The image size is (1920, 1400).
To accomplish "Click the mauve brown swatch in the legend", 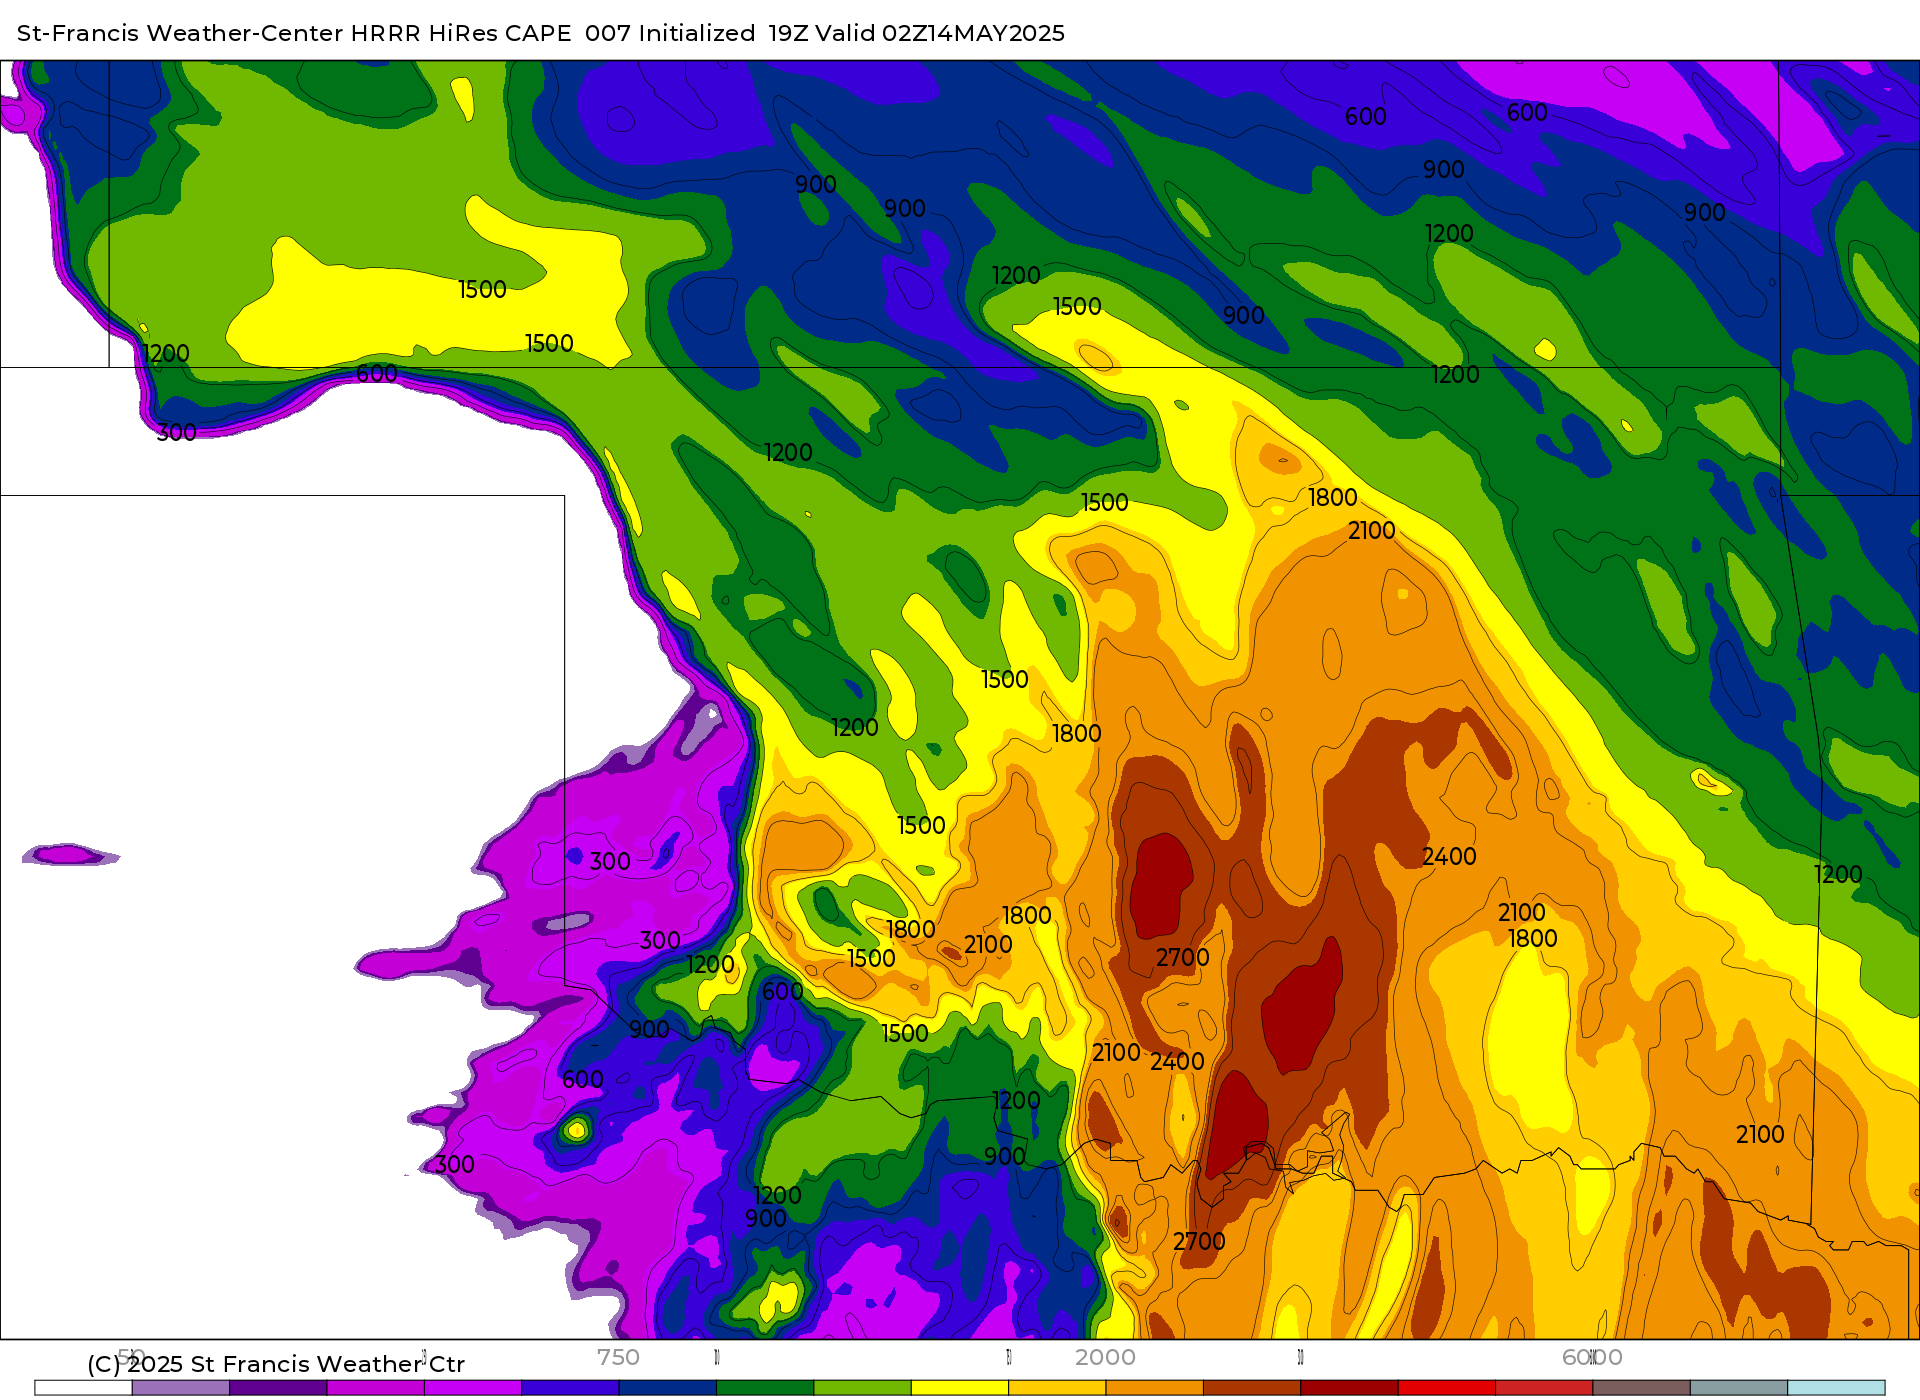I will 1641,1388.
